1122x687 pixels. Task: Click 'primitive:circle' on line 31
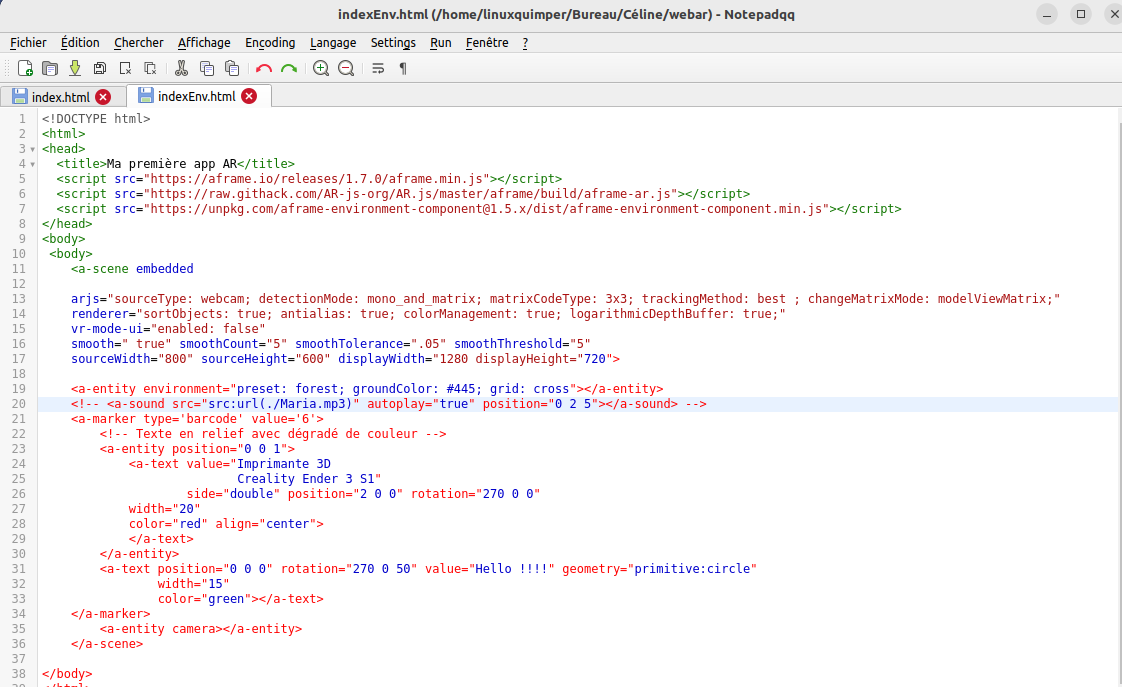click(692, 569)
